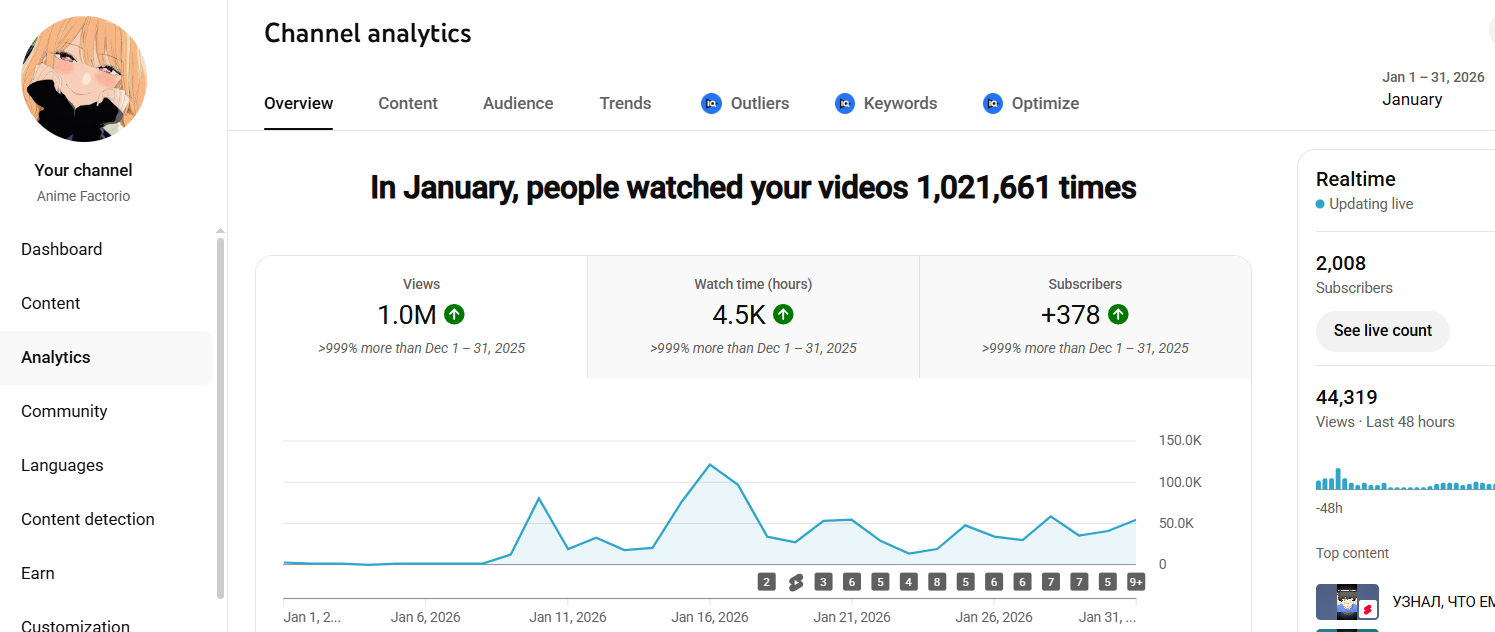Click the green up-arrow next to 4.5K watch time
The height and width of the screenshot is (632, 1495).
[x=783, y=315]
